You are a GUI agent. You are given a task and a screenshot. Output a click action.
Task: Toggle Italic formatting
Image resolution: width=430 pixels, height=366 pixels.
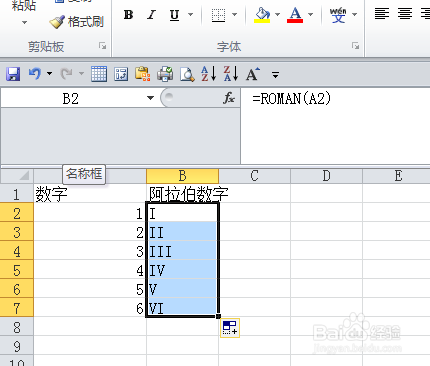tap(152, 15)
